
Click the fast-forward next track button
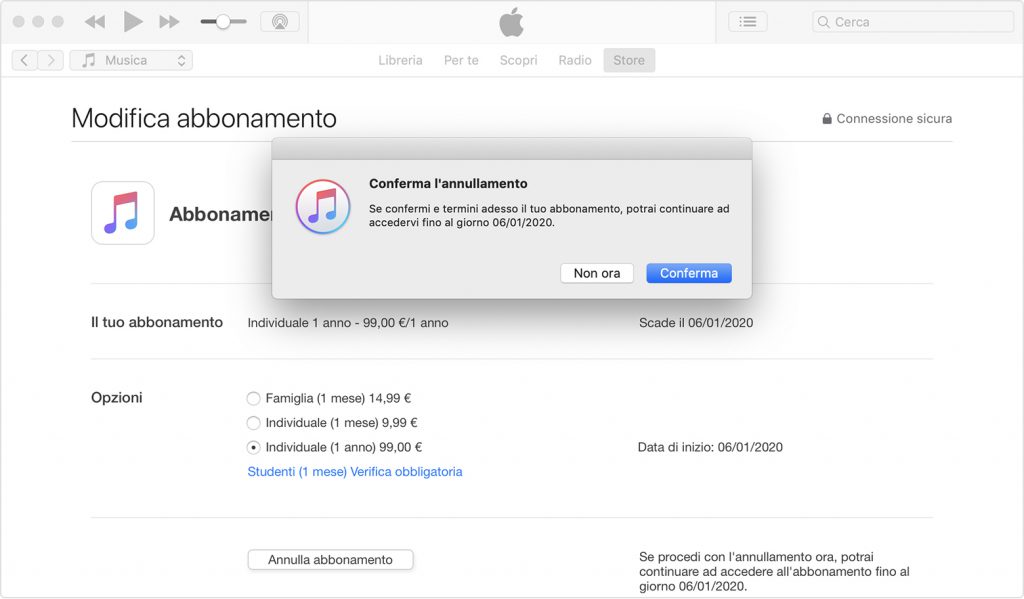[169, 22]
